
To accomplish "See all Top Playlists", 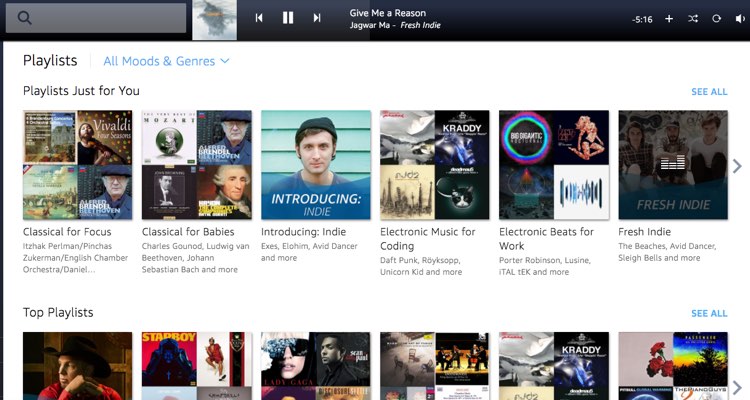I will pos(709,313).
